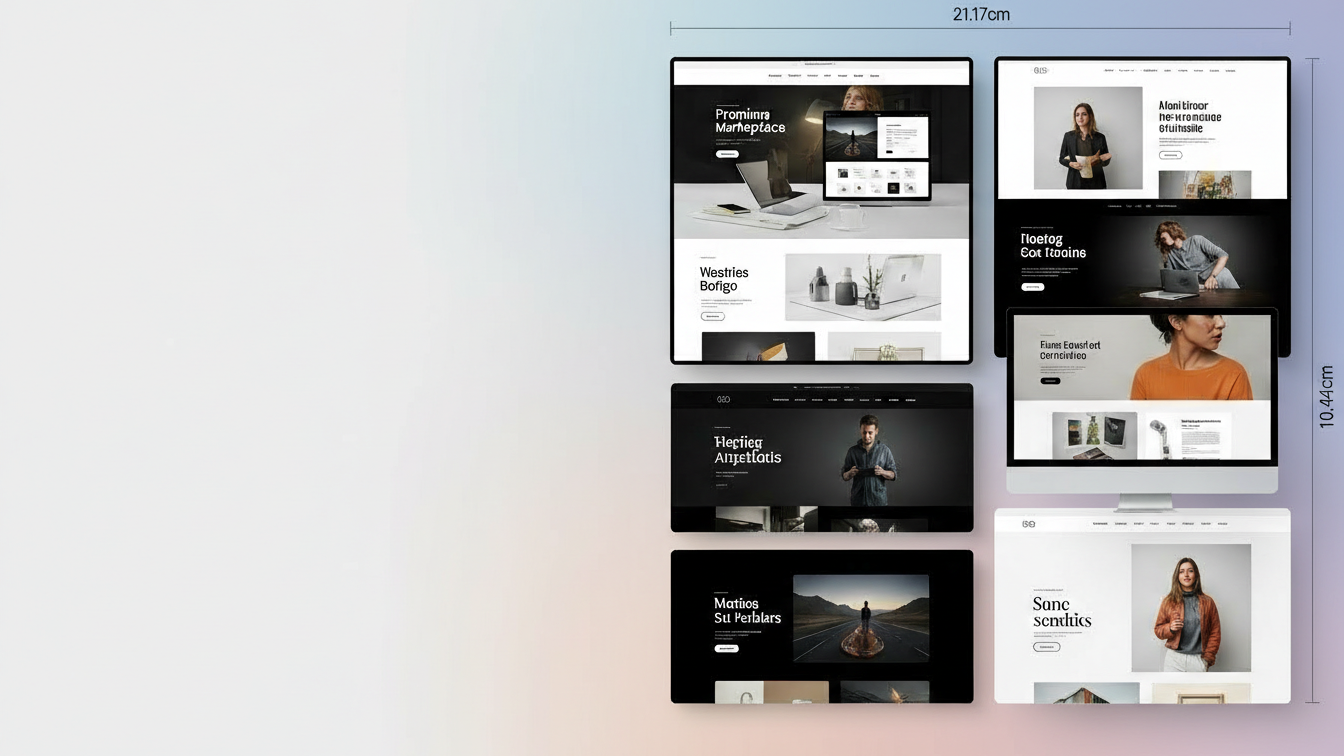Screen dimensions: 1344x756
Task: Click the Promiinra Marheptace headline text
Action: 750,121
